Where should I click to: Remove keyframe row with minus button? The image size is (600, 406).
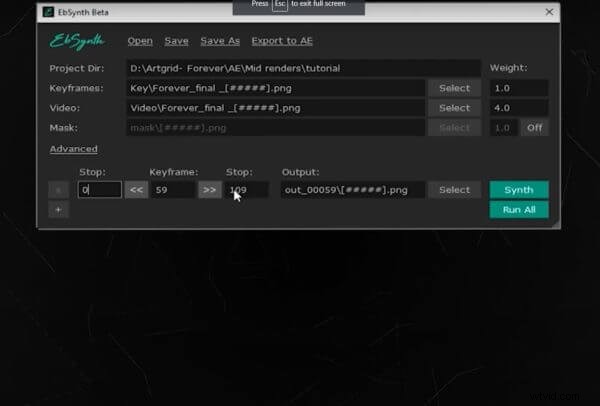click(x=58, y=190)
